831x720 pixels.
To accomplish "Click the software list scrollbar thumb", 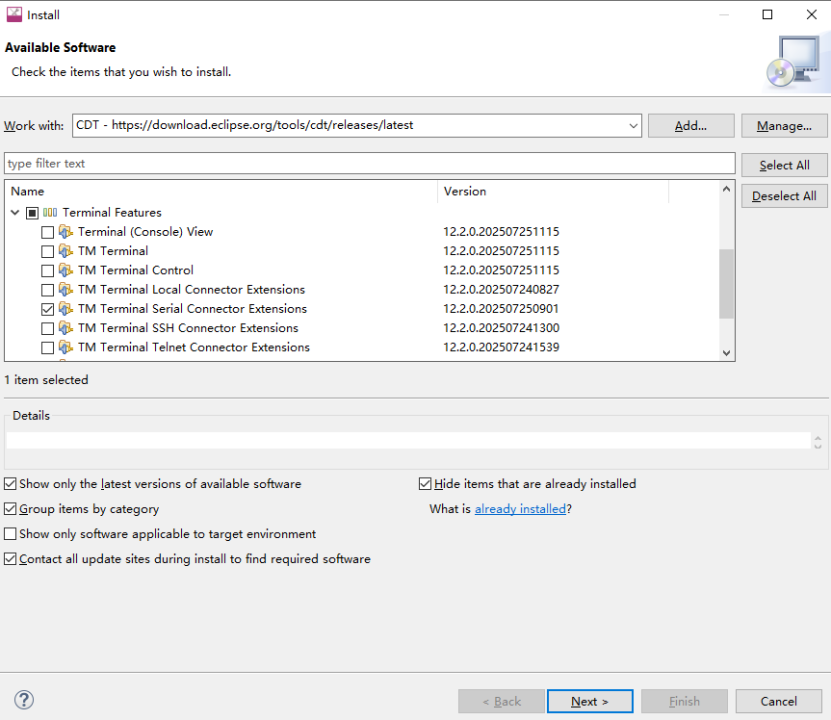I will 726,283.
